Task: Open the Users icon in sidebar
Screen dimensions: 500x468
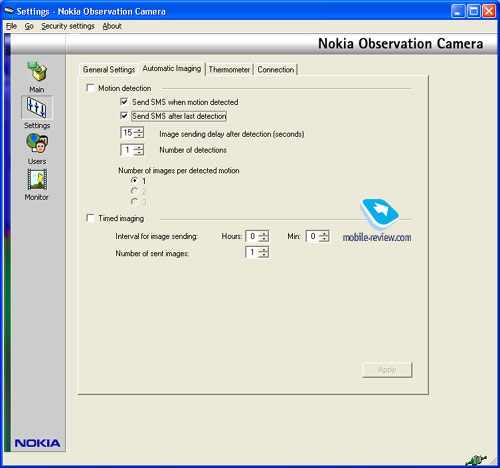Action: (x=37, y=143)
